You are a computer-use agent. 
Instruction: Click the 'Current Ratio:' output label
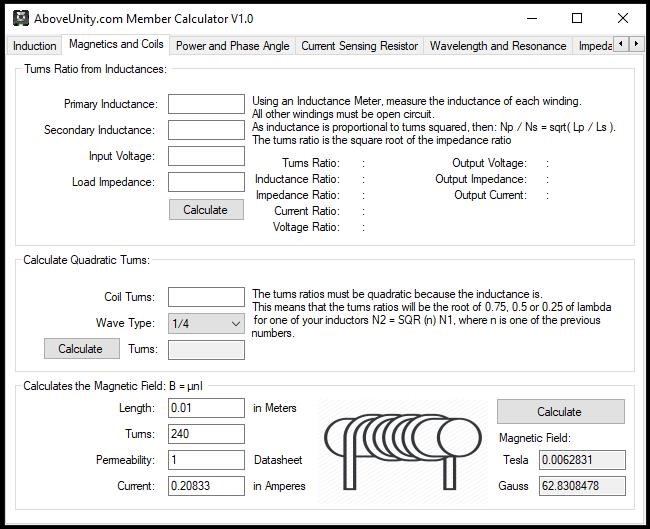coord(307,211)
